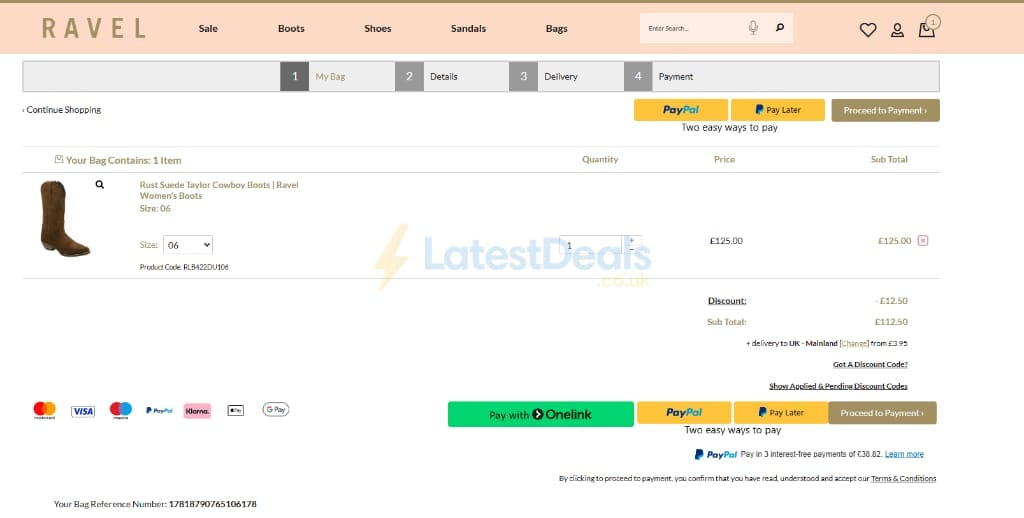Click the Klarna payment badge
Screen dimensions: 1024x518
[197, 410]
